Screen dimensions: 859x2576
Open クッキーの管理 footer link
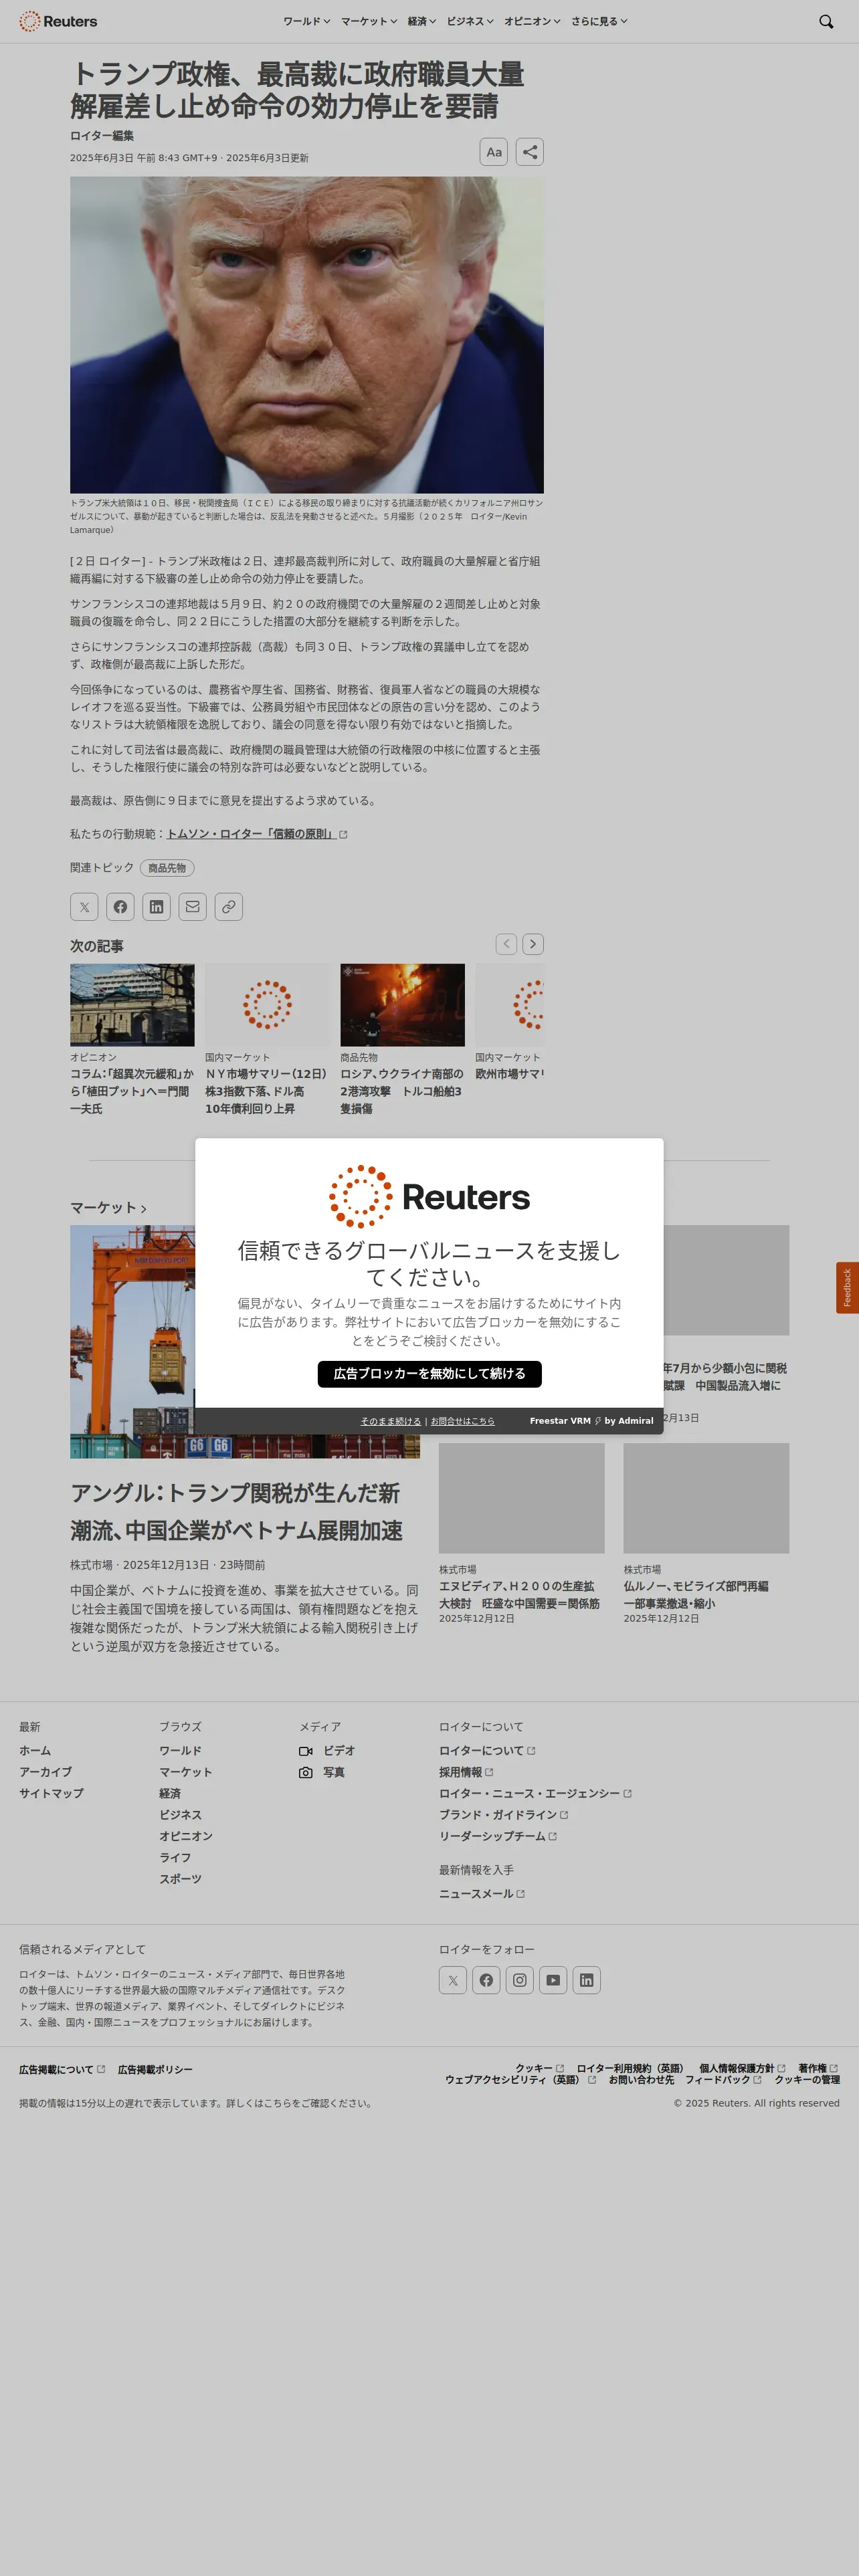(807, 2080)
